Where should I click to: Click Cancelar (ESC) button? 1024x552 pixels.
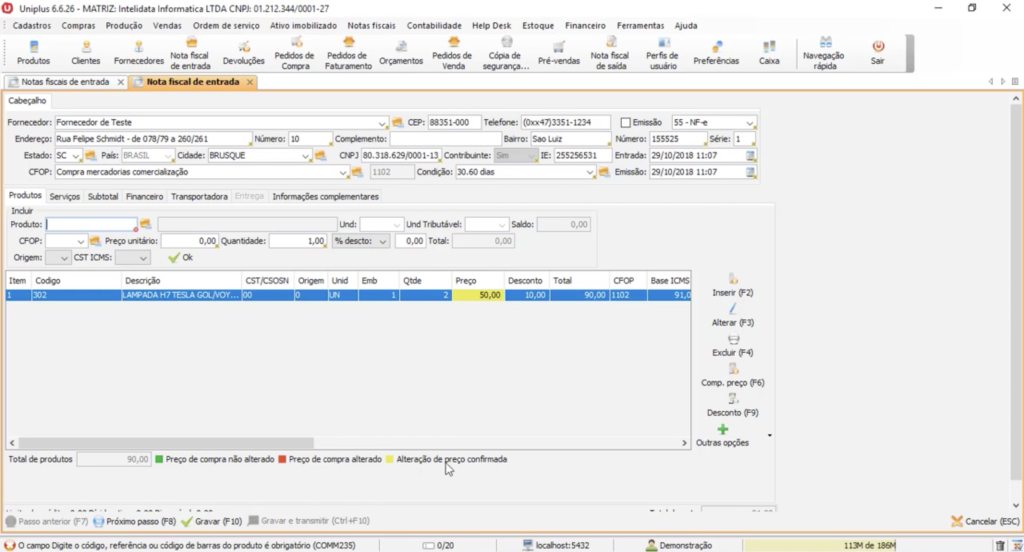[x=985, y=521]
